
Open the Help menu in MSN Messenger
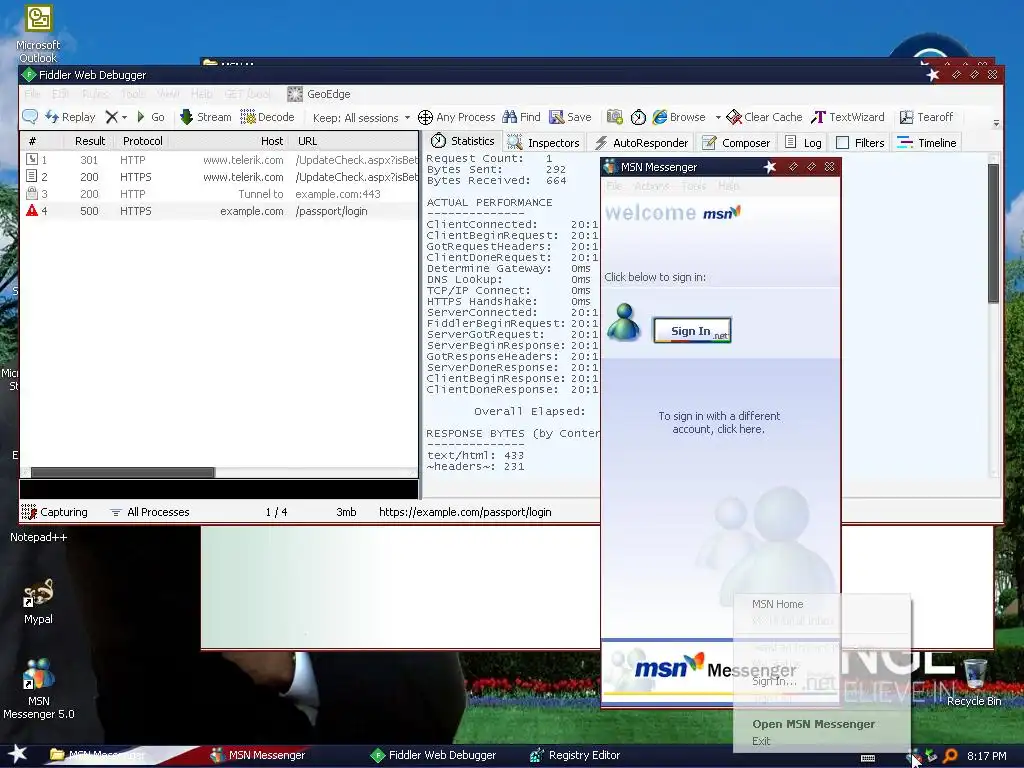(728, 186)
